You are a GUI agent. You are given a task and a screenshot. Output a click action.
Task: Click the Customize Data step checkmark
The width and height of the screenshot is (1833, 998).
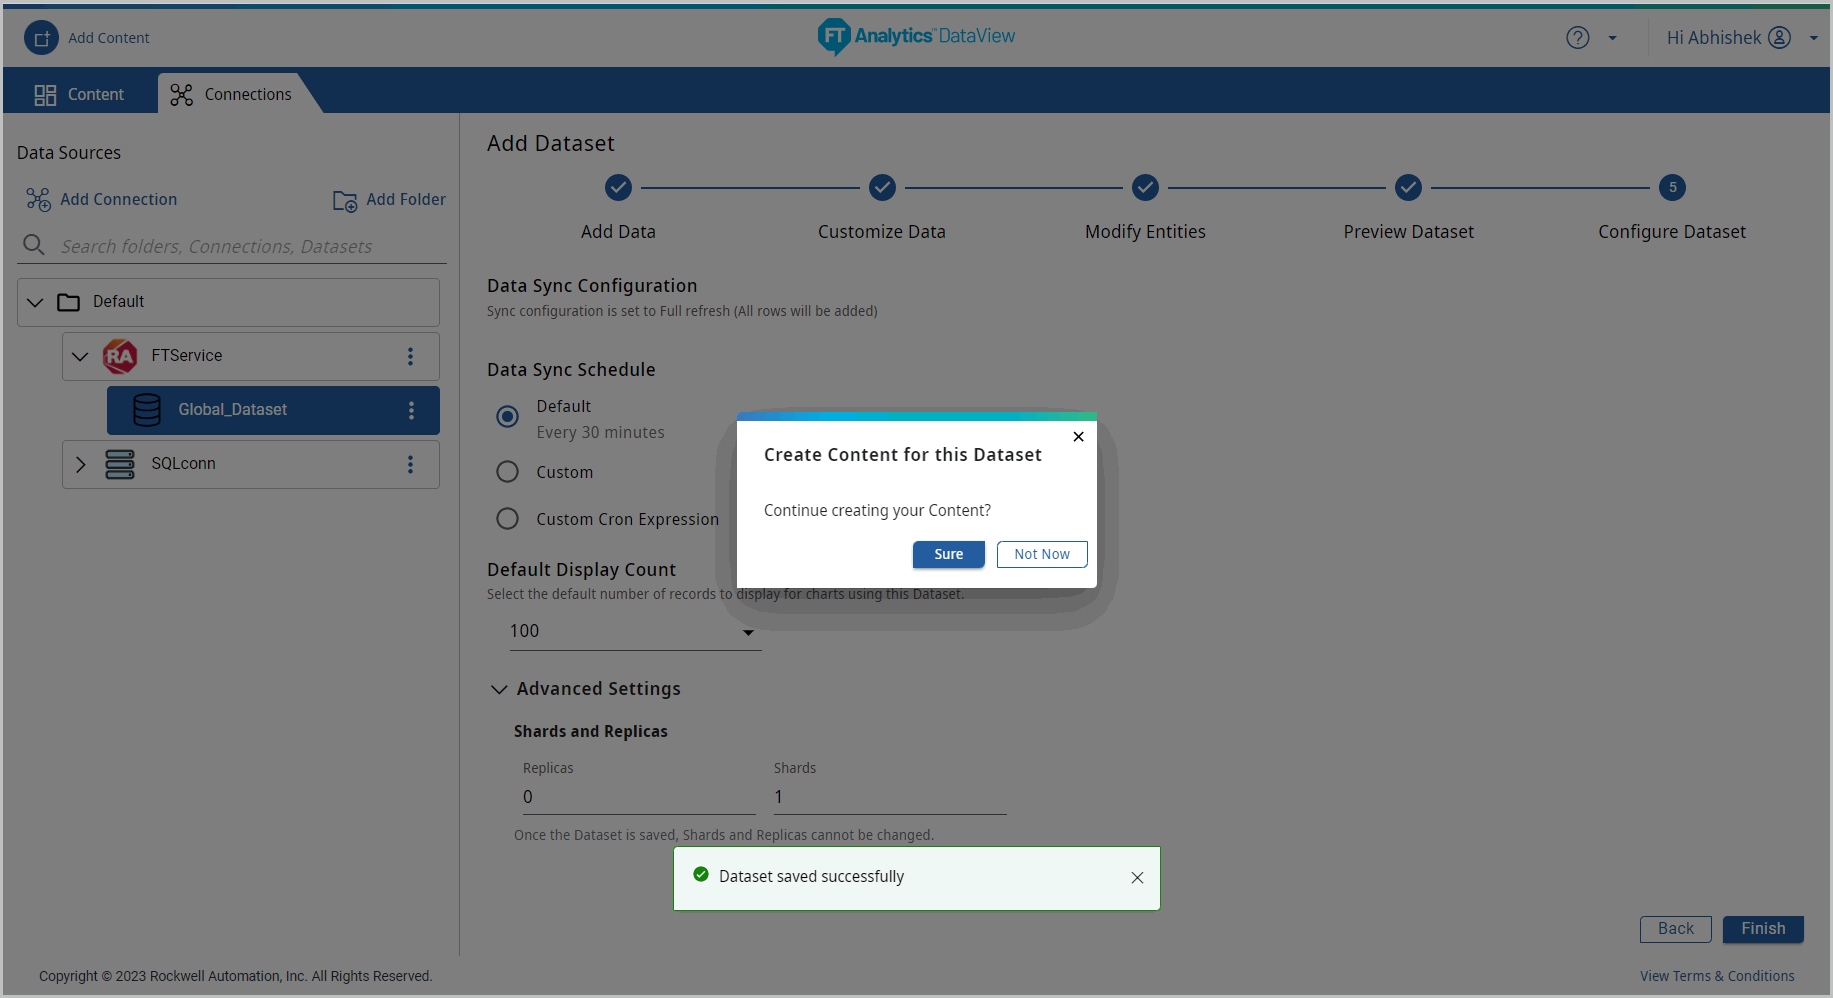click(882, 187)
